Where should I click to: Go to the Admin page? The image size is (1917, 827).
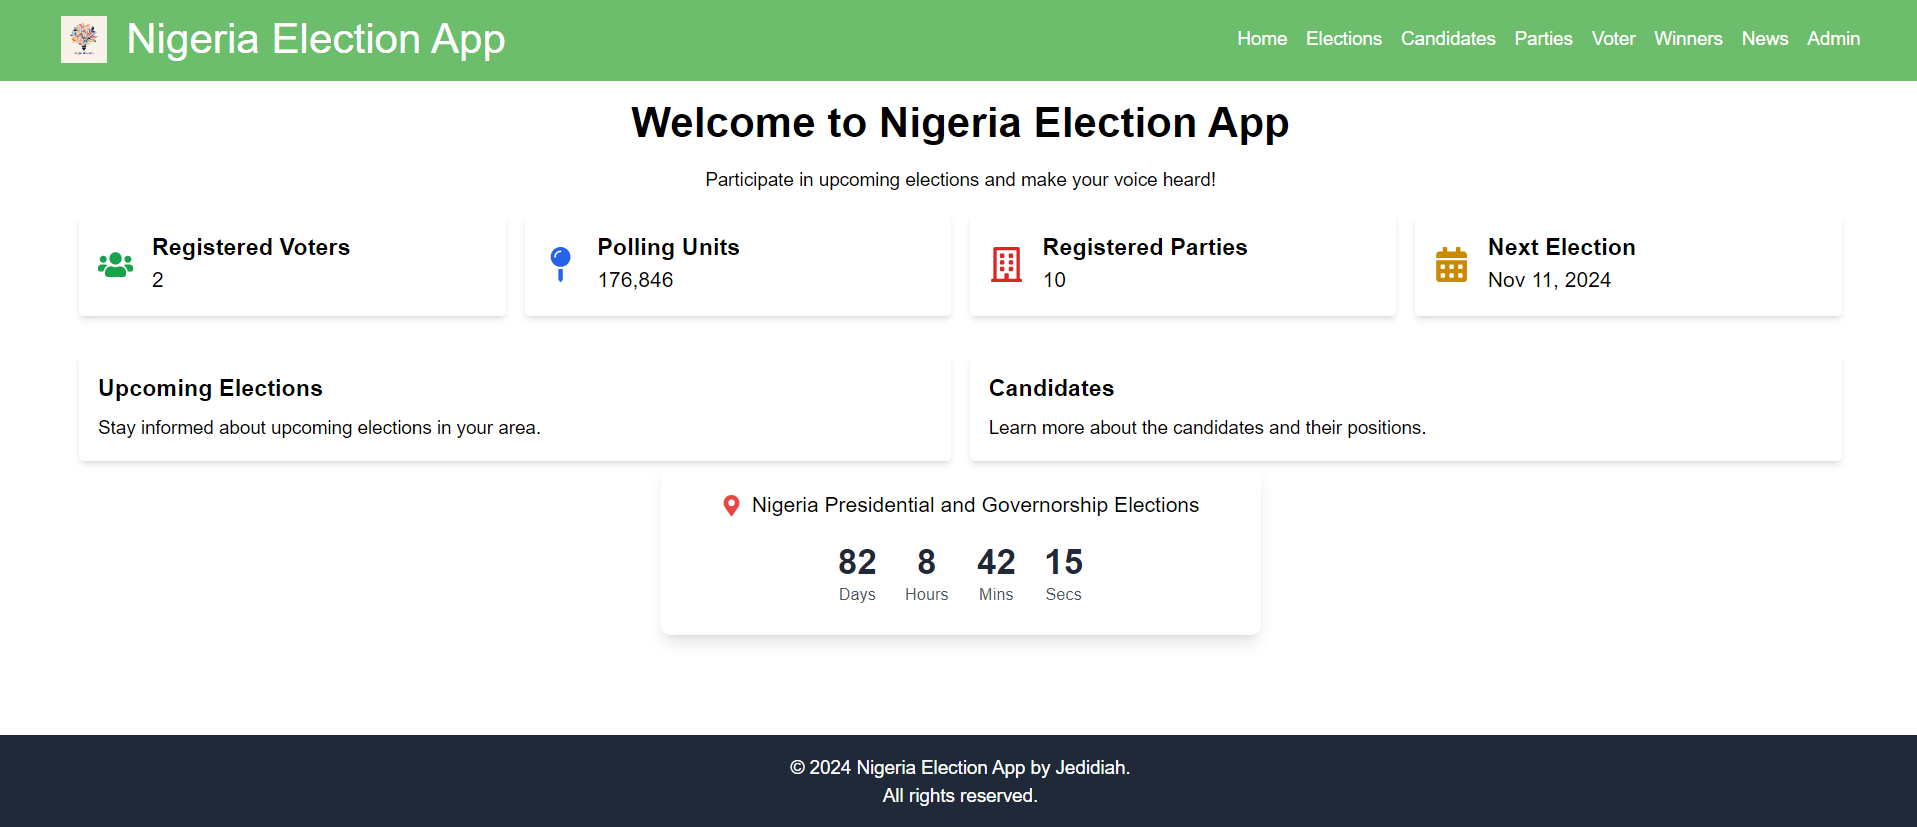[1833, 39]
